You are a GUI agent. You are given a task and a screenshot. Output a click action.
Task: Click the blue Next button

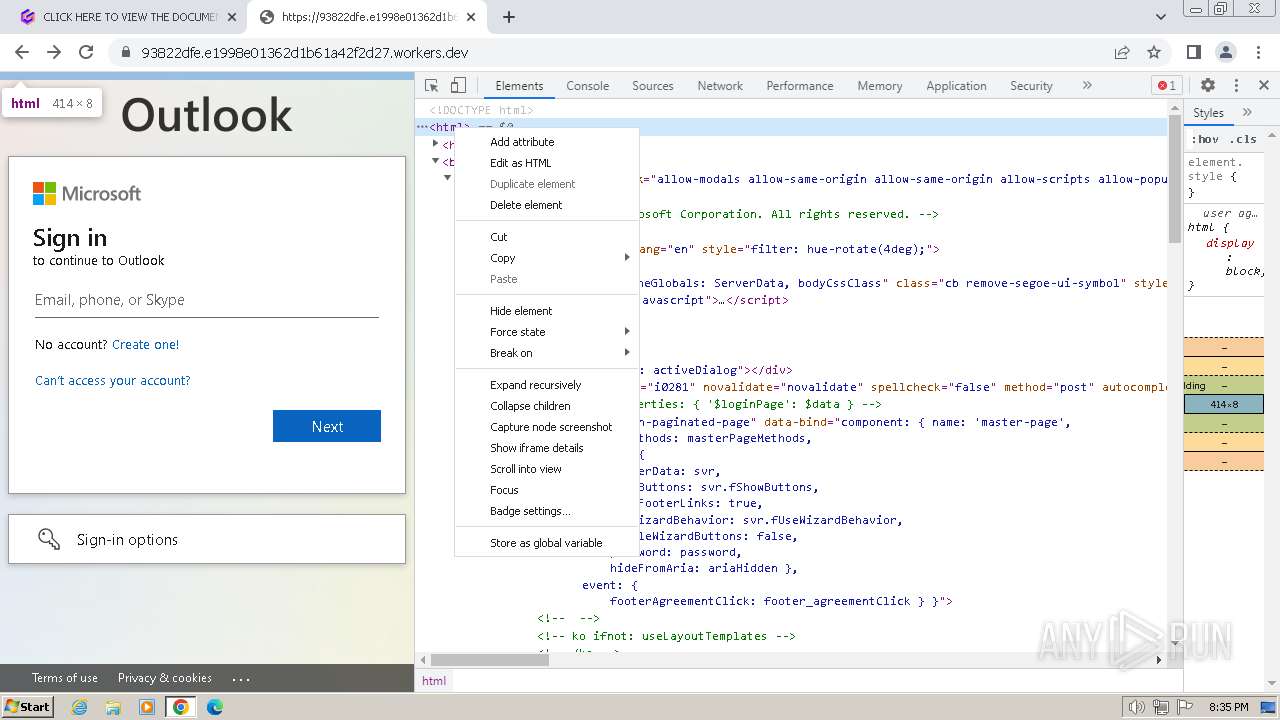(x=327, y=426)
